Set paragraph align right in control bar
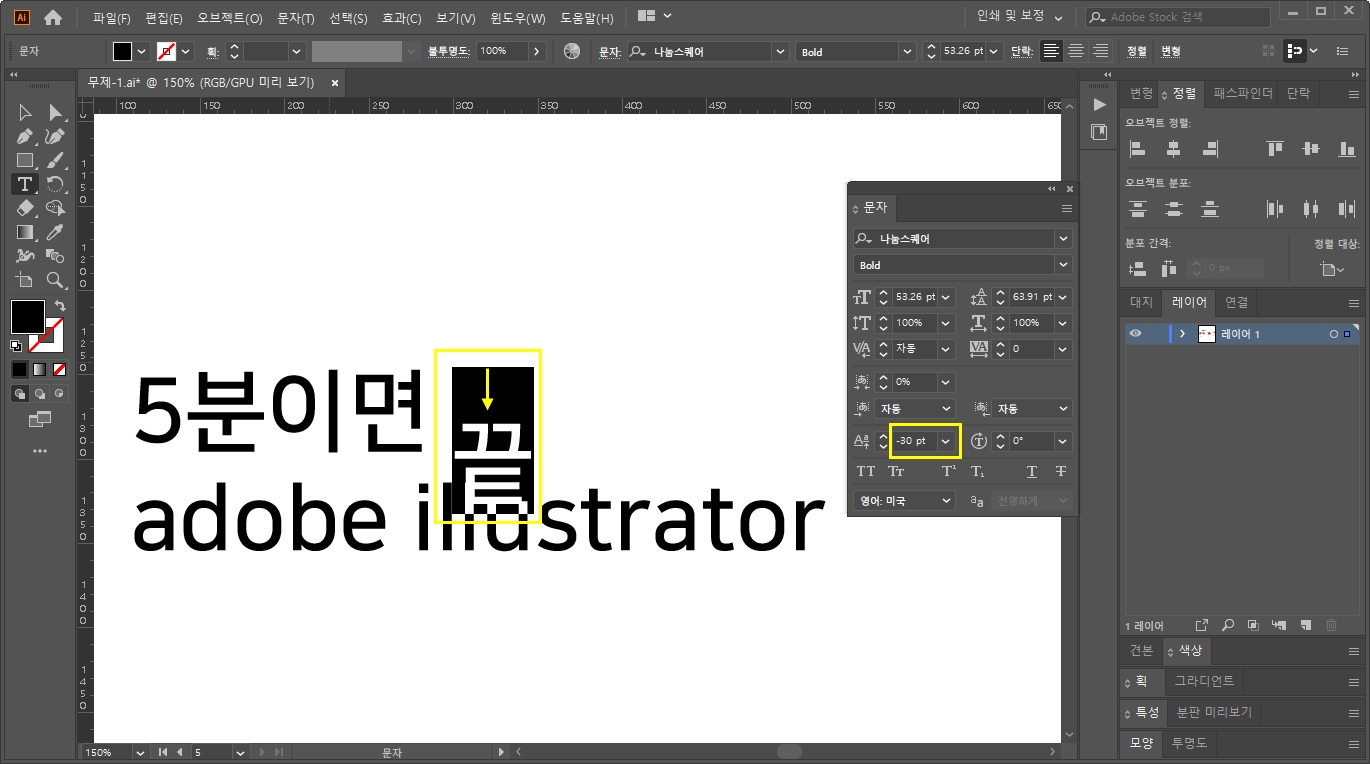This screenshot has width=1370, height=764. point(1101,51)
